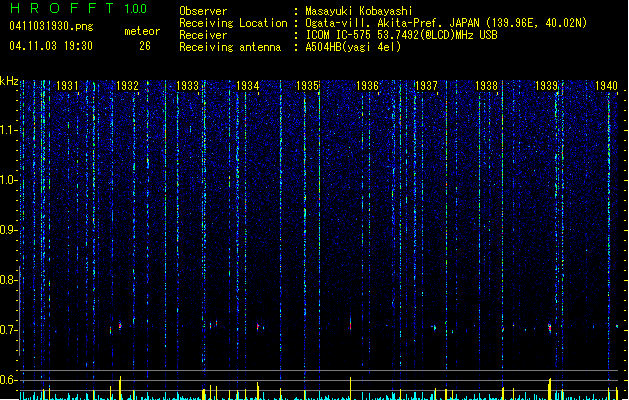Click the receiver text ICOM IC-575
629x400 pixels.
point(340,35)
